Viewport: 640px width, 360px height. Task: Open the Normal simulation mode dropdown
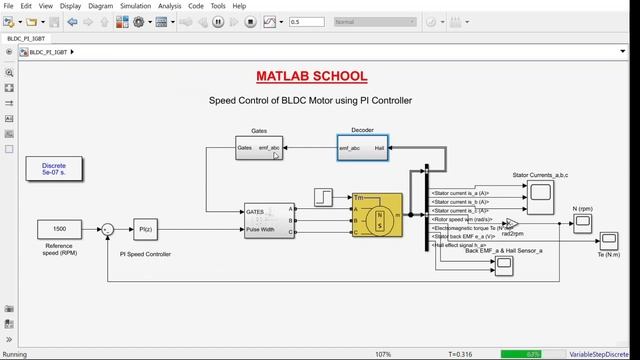coord(375,22)
